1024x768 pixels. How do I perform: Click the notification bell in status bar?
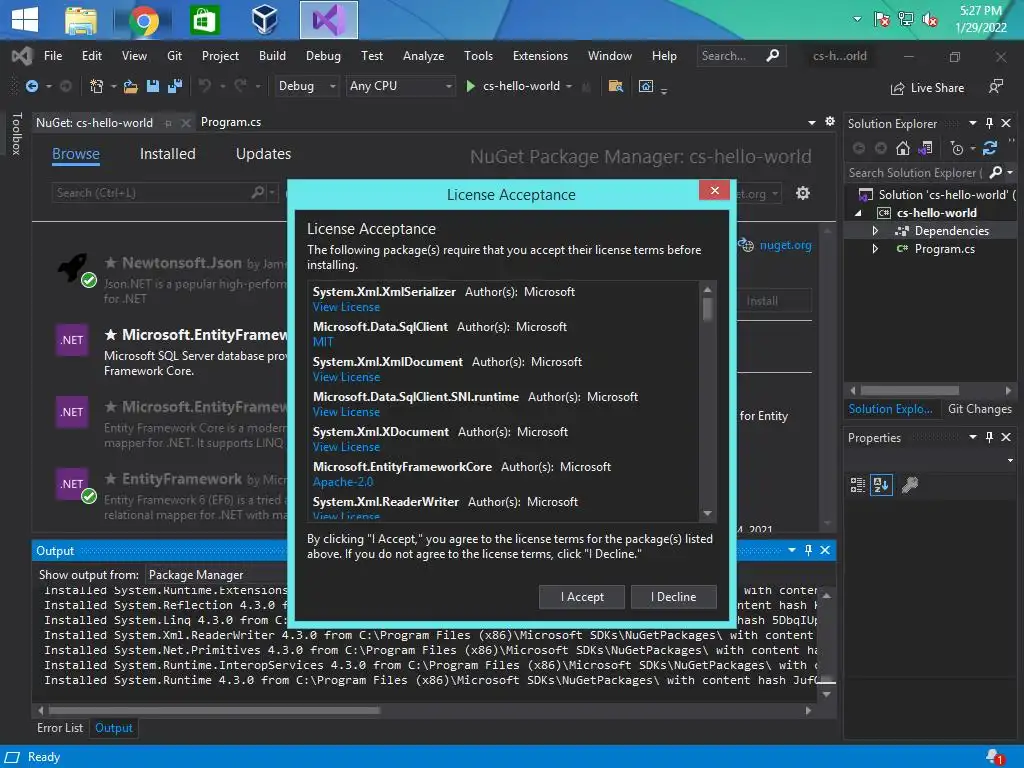coord(995,757)
